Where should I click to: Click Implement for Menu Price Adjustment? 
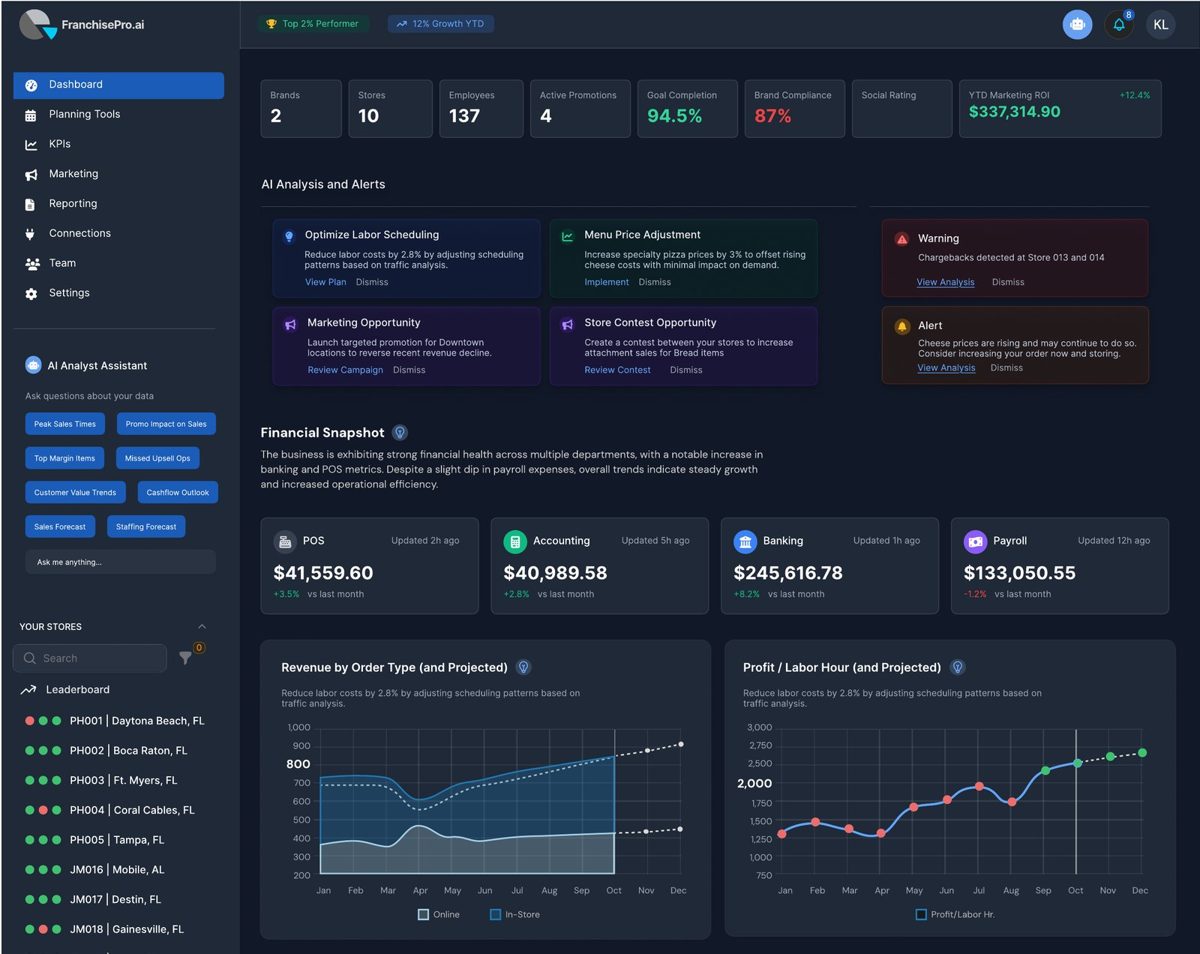tap(607, 282)
